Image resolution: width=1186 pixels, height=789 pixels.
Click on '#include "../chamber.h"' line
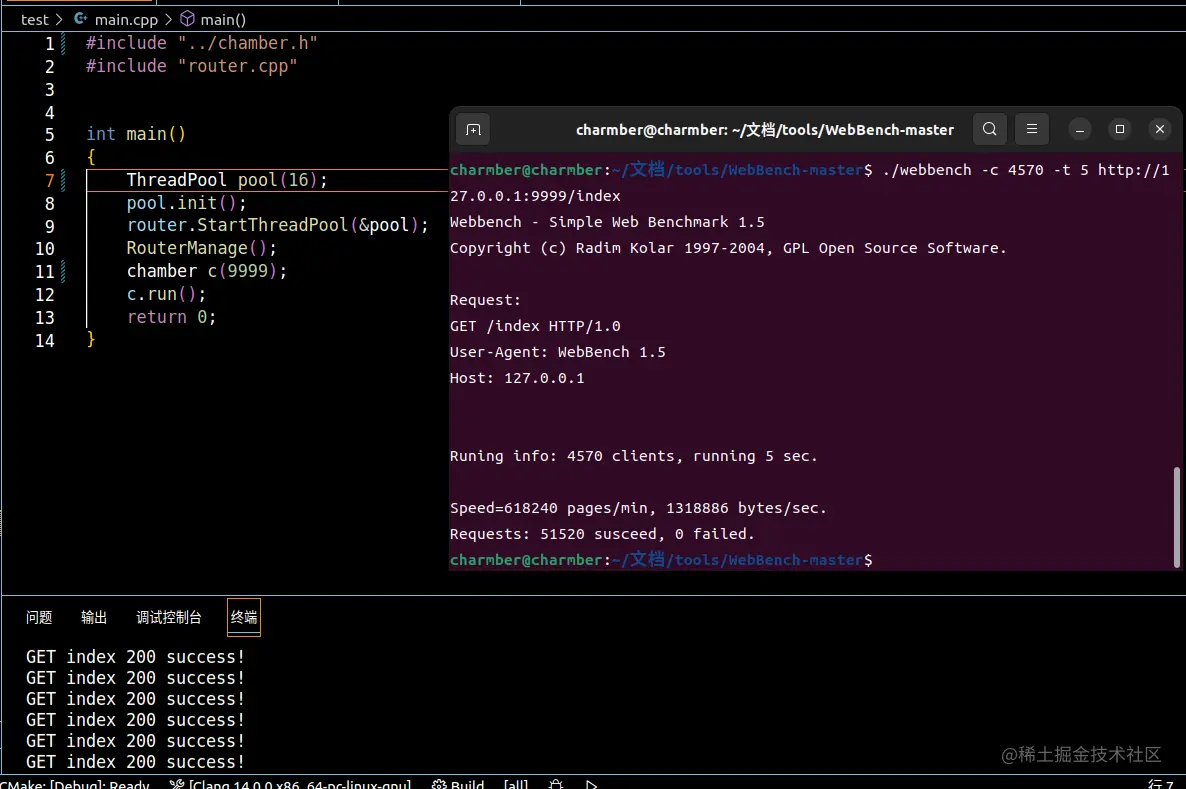(201, 43)
